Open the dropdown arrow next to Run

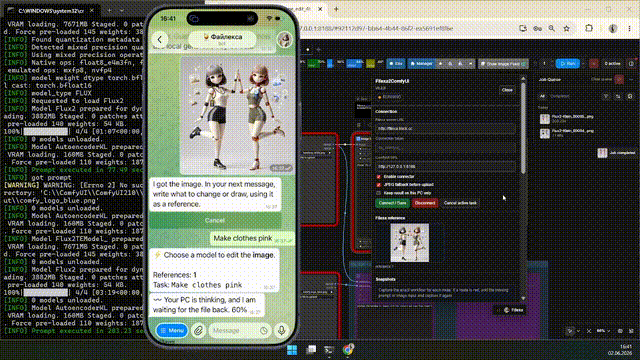(x=583, y=64)
